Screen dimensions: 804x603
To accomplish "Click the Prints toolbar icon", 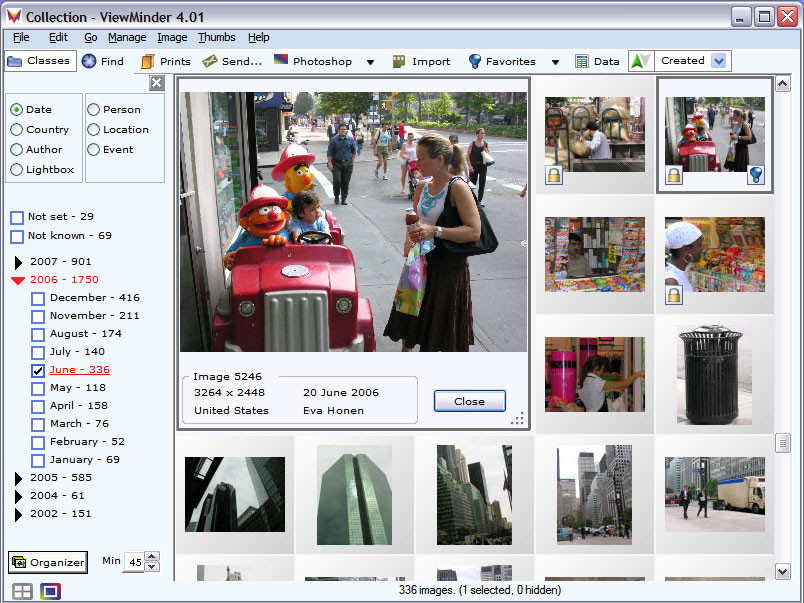I will (x=147, y=62).
